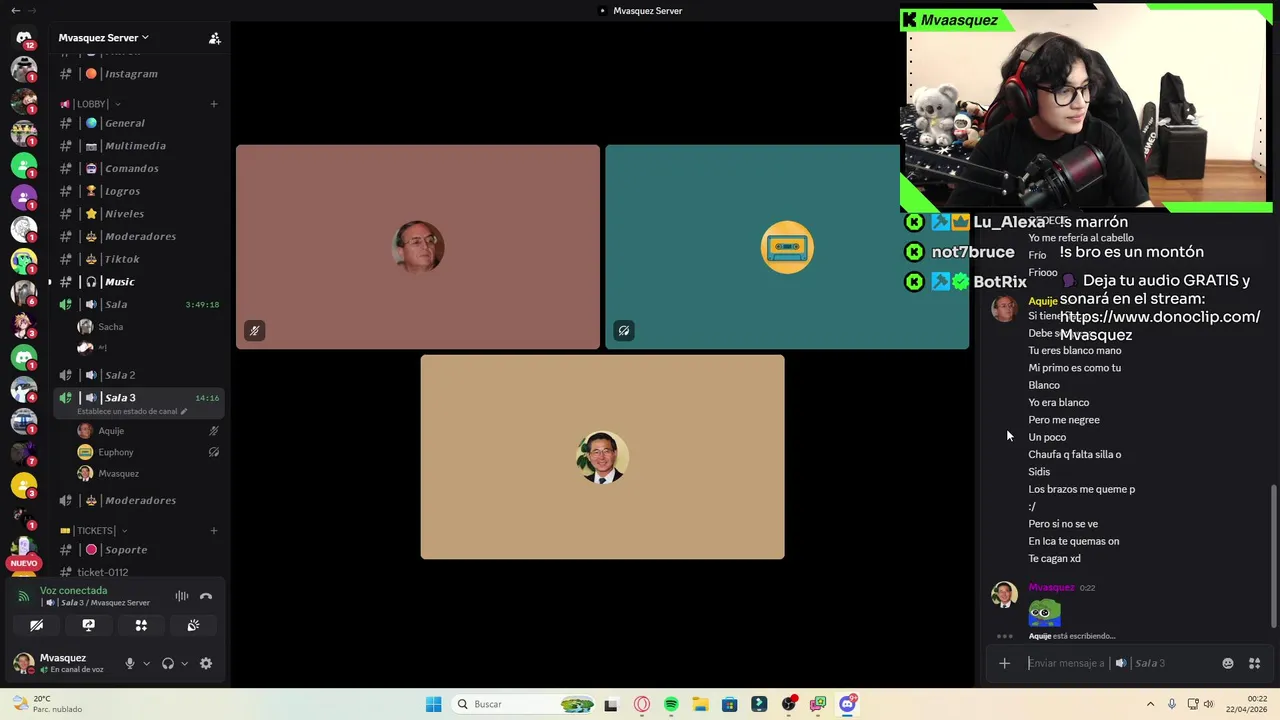Open output device options arrow beside headphones
This screenshot has height=720, width=1280.
[184, 663]
